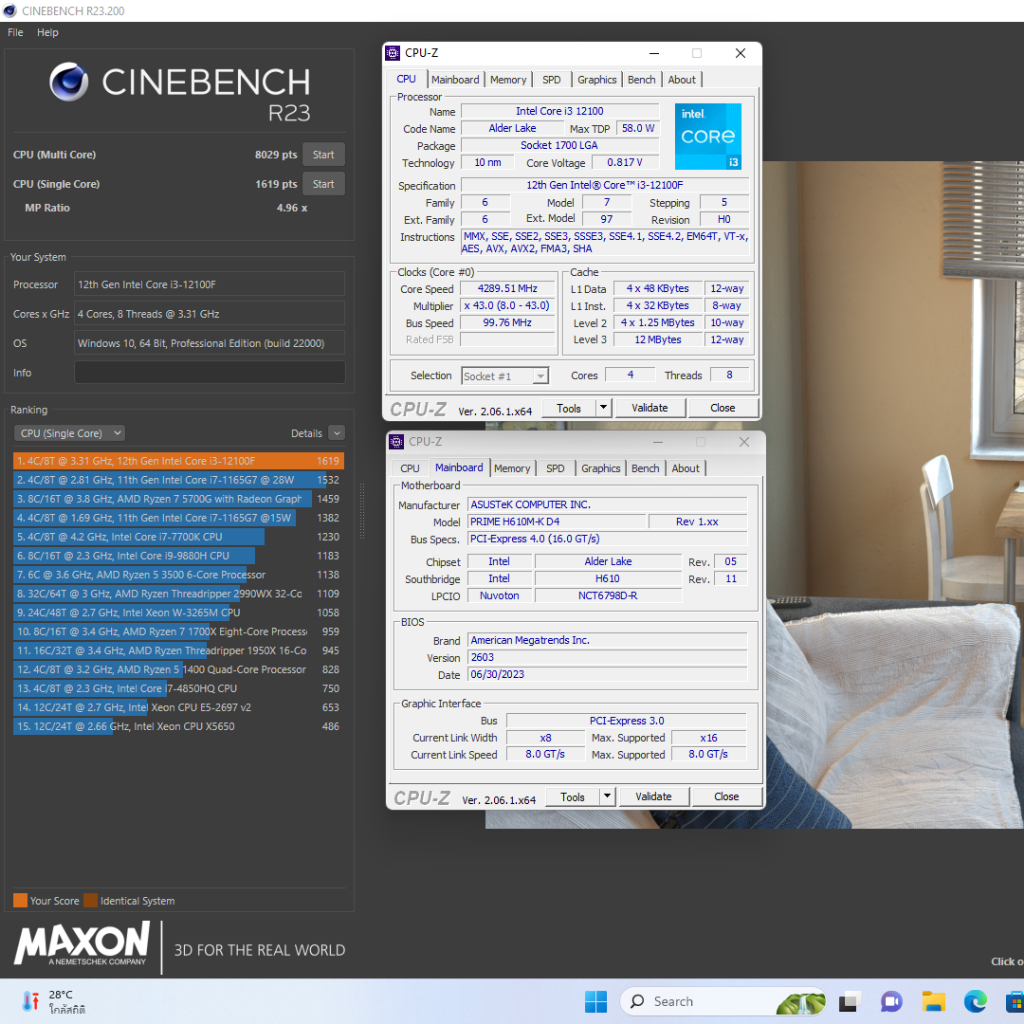
Task: Open the Tools dropdown arrow in upper CPU-Z
Action: click(x=603, y=408)
